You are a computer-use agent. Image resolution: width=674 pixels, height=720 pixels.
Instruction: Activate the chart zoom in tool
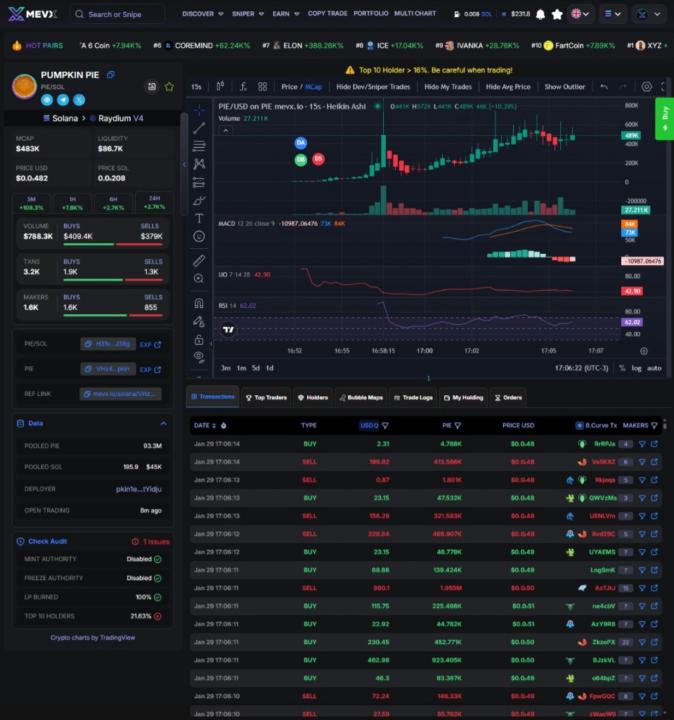pyautogui.click(x=199, y=279)
